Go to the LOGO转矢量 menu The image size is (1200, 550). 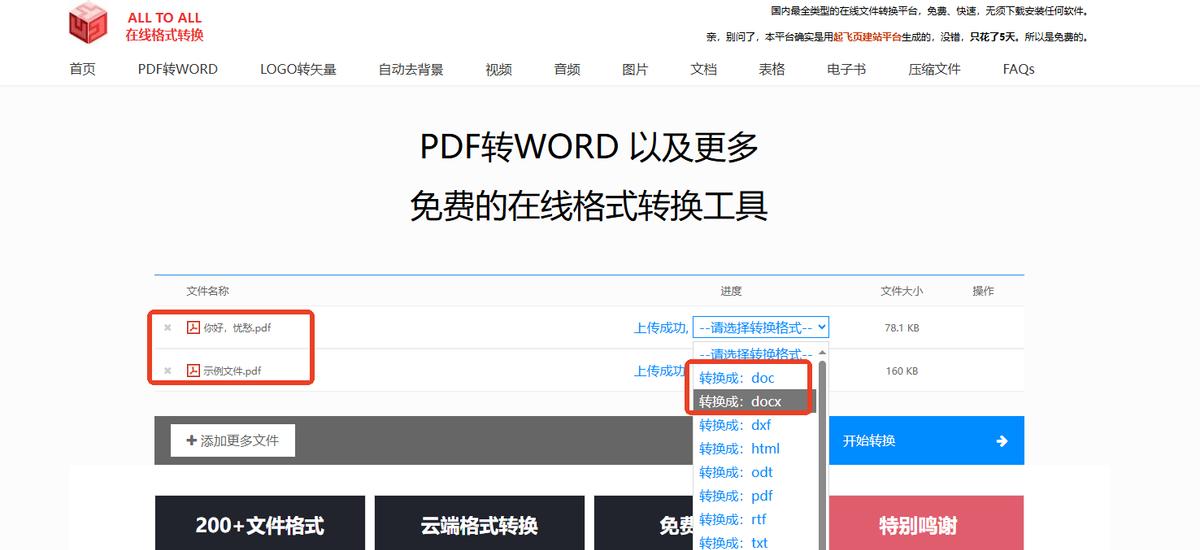pos(298,70)
